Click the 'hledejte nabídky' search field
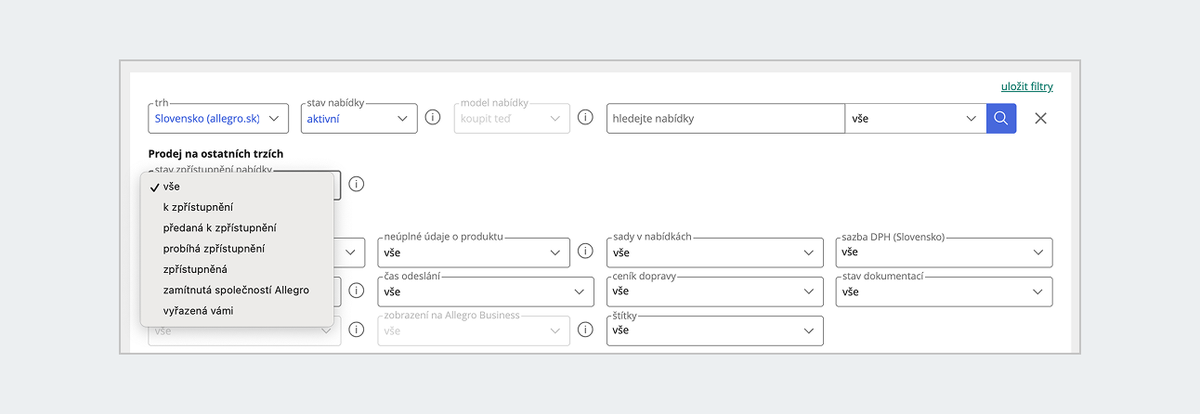The image size is (1200, 414). 725,118
